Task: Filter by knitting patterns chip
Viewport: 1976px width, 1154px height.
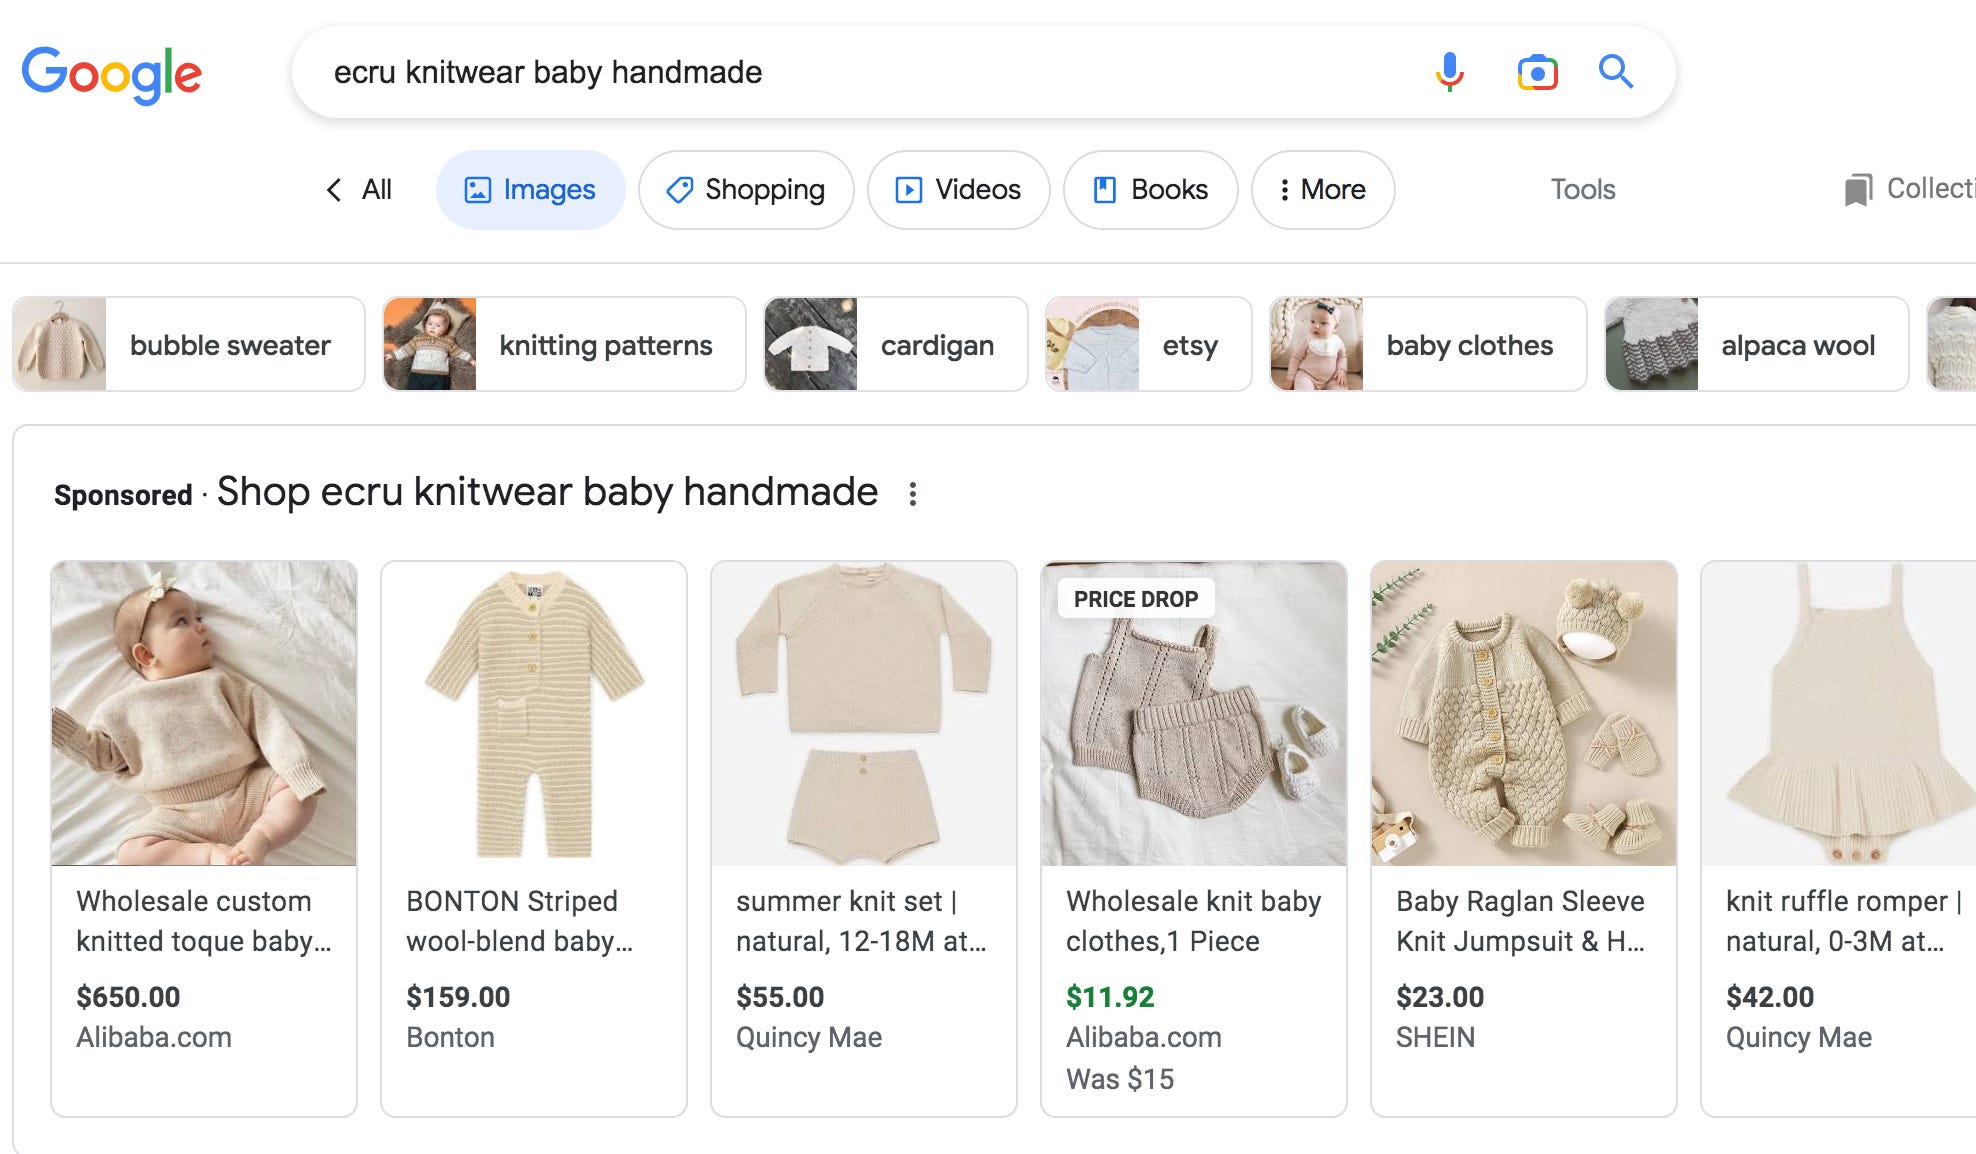Action: point(564,344)
